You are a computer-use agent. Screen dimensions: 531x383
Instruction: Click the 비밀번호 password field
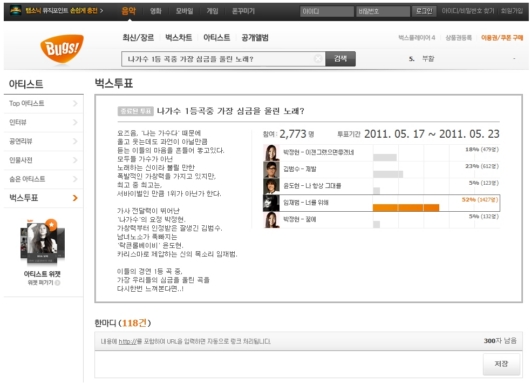coord(383,11)
